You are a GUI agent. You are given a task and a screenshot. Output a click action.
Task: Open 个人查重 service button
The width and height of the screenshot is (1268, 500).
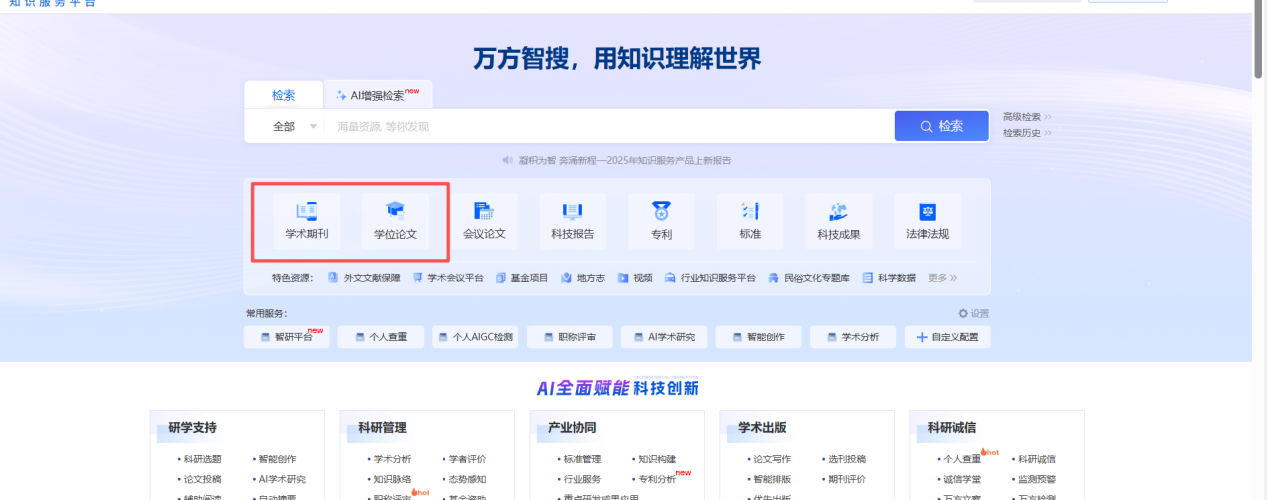pos(380,337)
